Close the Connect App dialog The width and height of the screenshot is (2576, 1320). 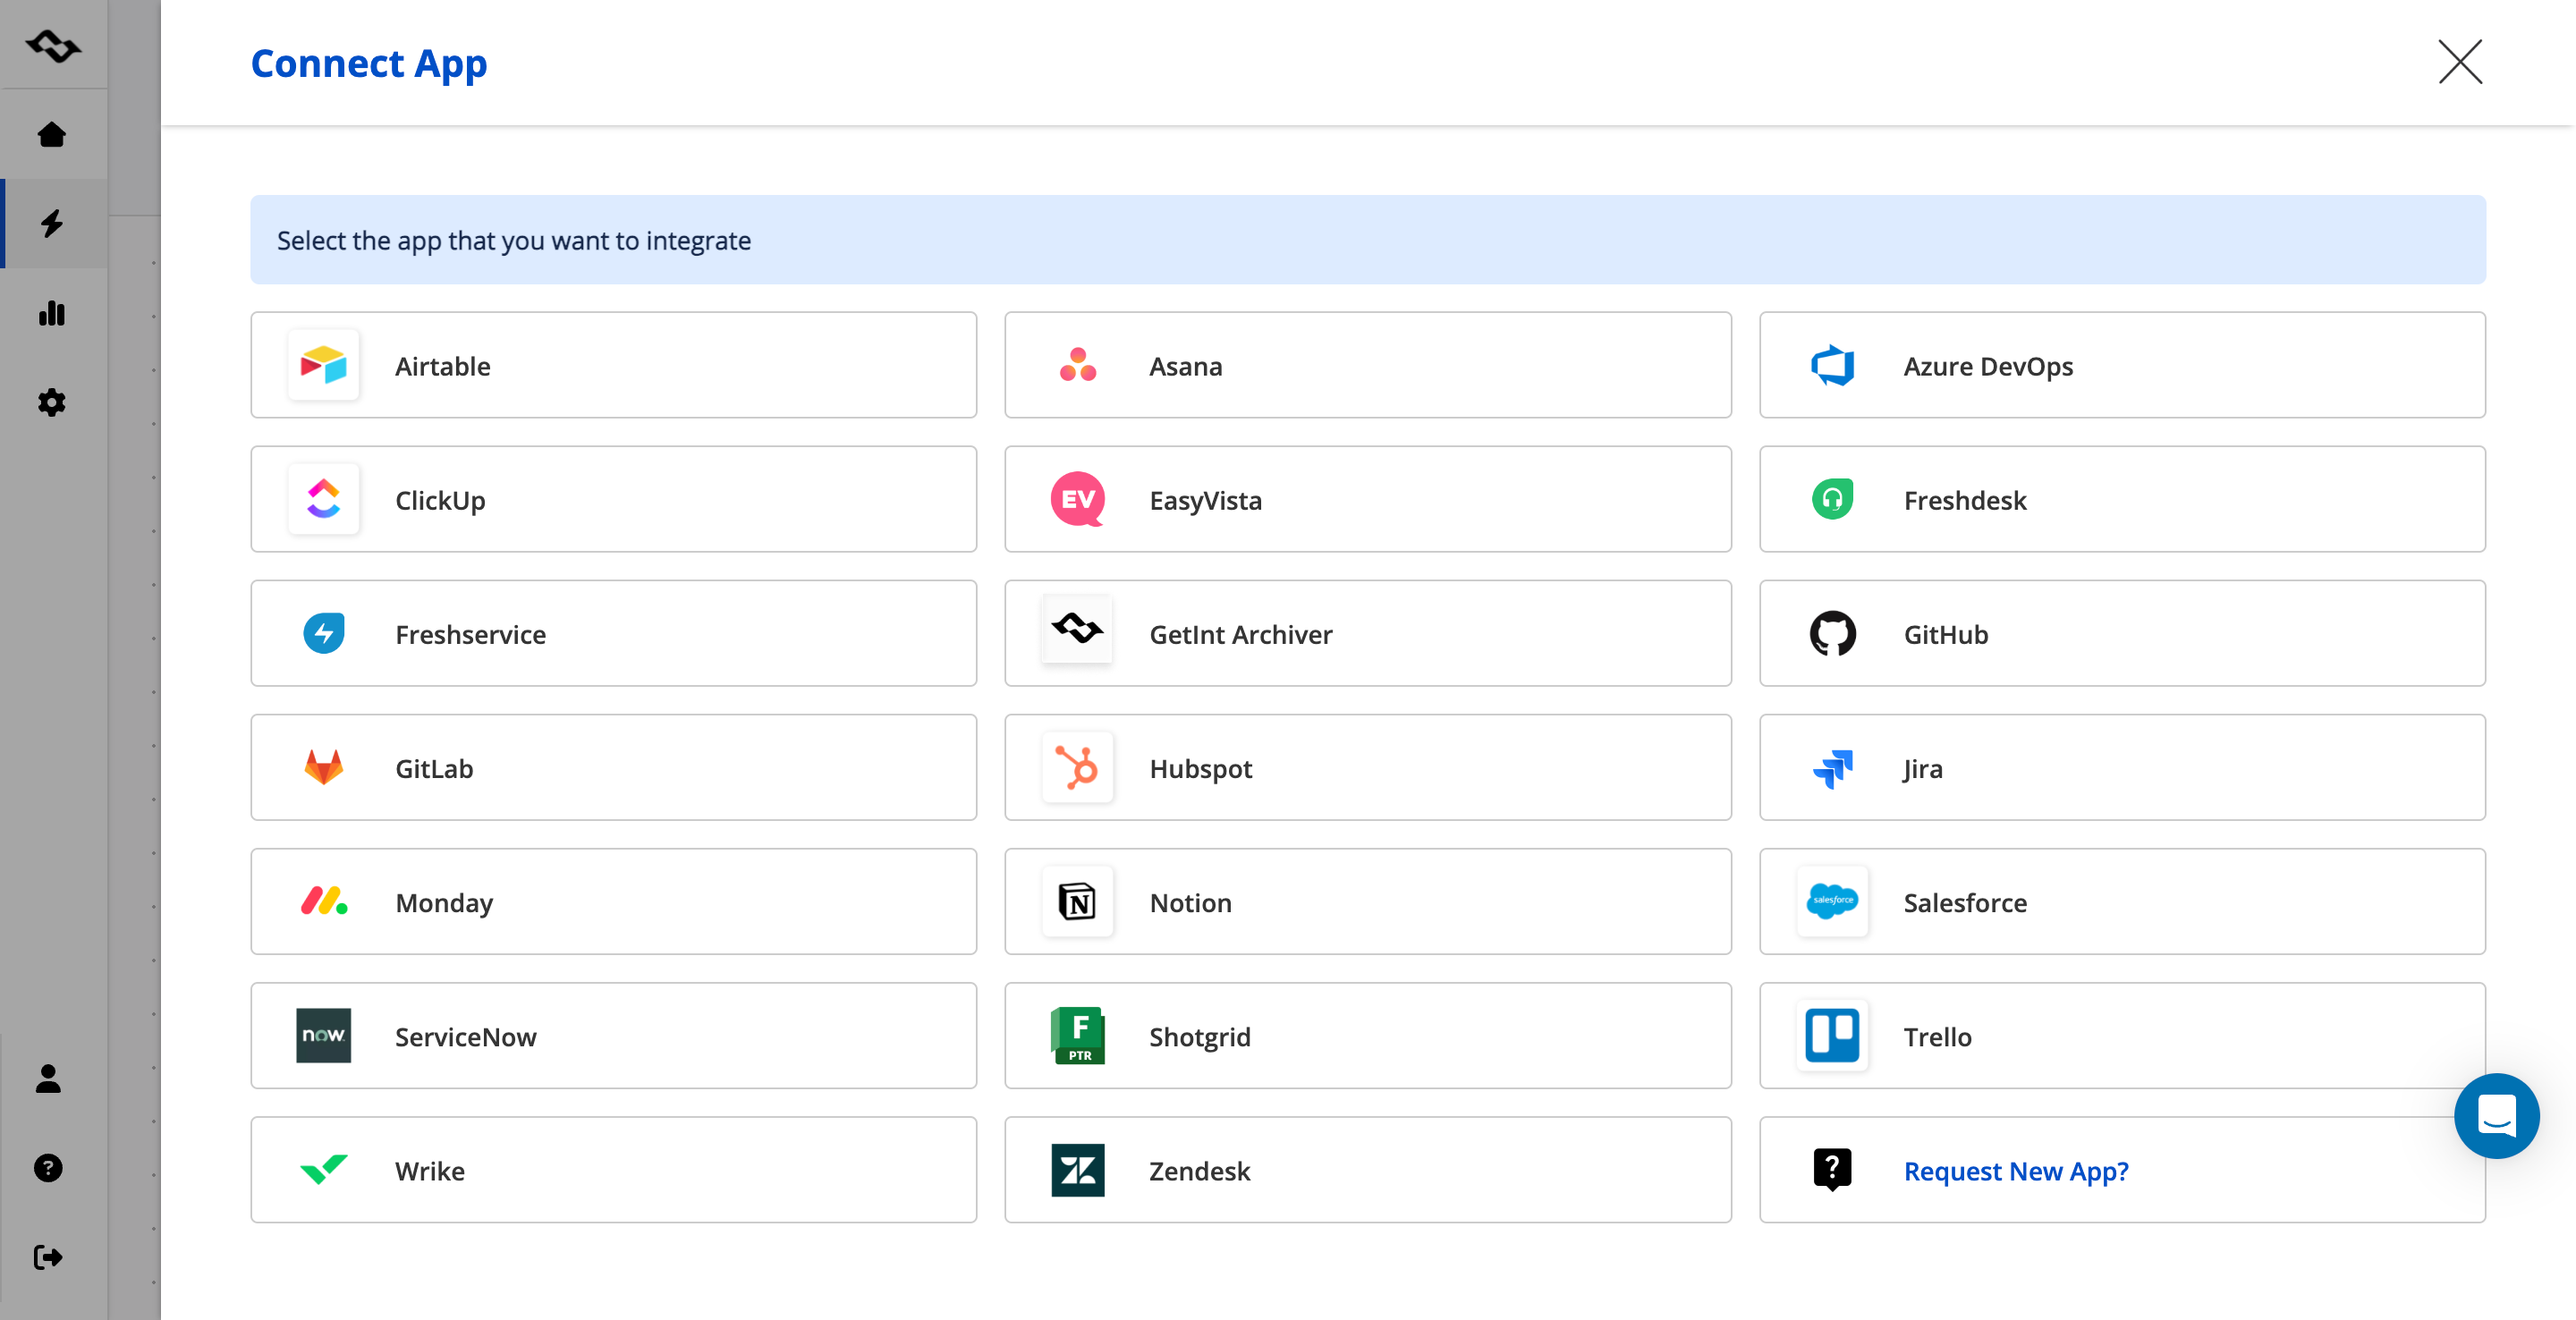pyautogui.click(x=2460, y=62)
